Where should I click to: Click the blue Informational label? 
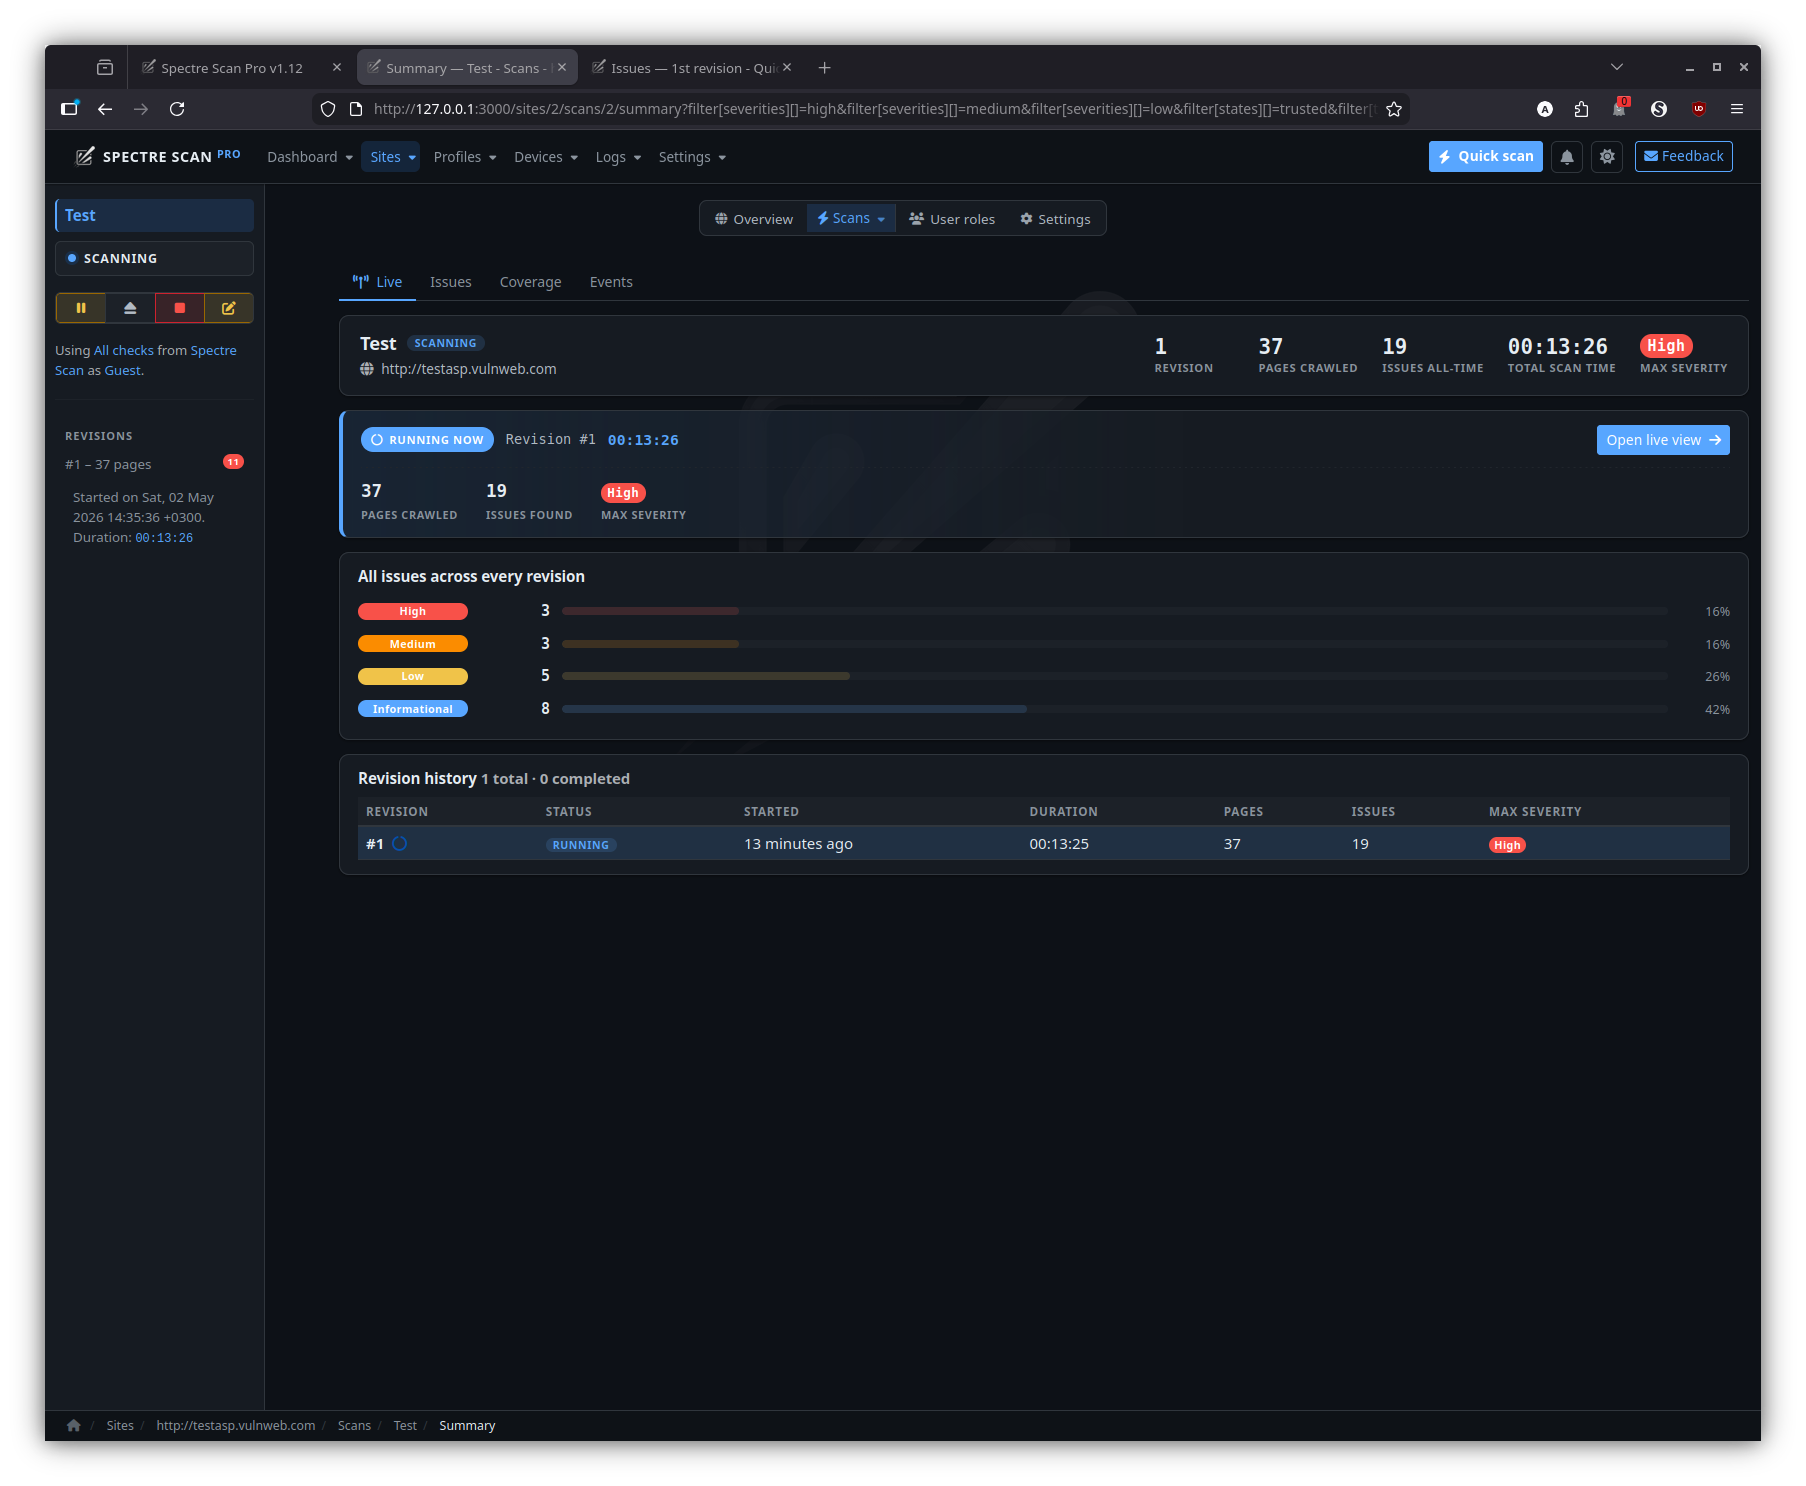[x=413, y=709]
